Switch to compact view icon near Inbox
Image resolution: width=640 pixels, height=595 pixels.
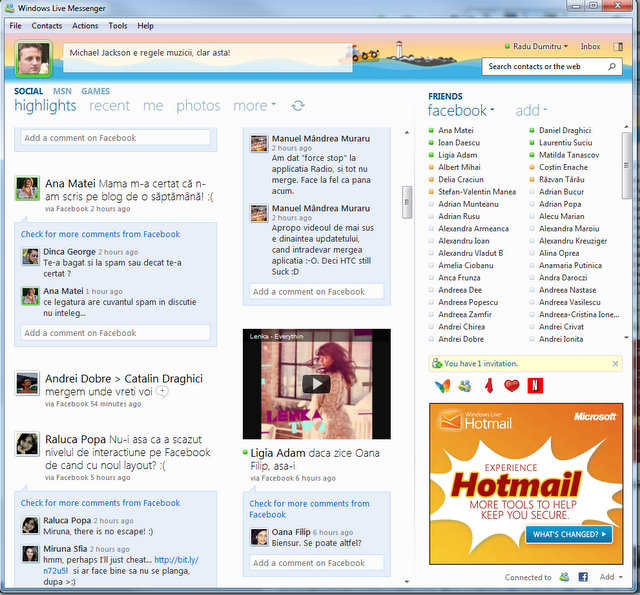pos(618,47)
